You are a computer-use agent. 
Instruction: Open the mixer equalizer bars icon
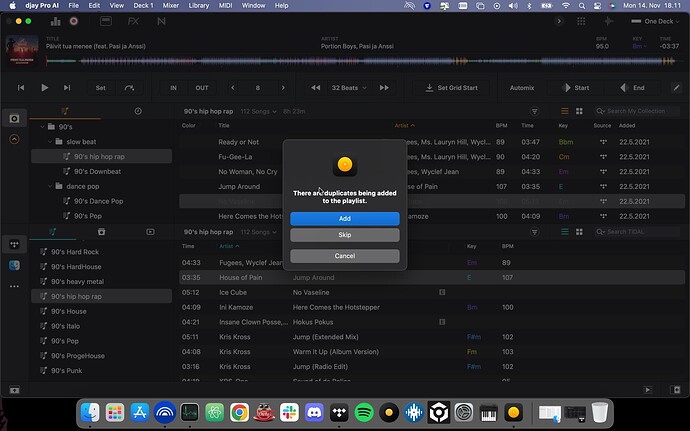click(x=55, y=21)
